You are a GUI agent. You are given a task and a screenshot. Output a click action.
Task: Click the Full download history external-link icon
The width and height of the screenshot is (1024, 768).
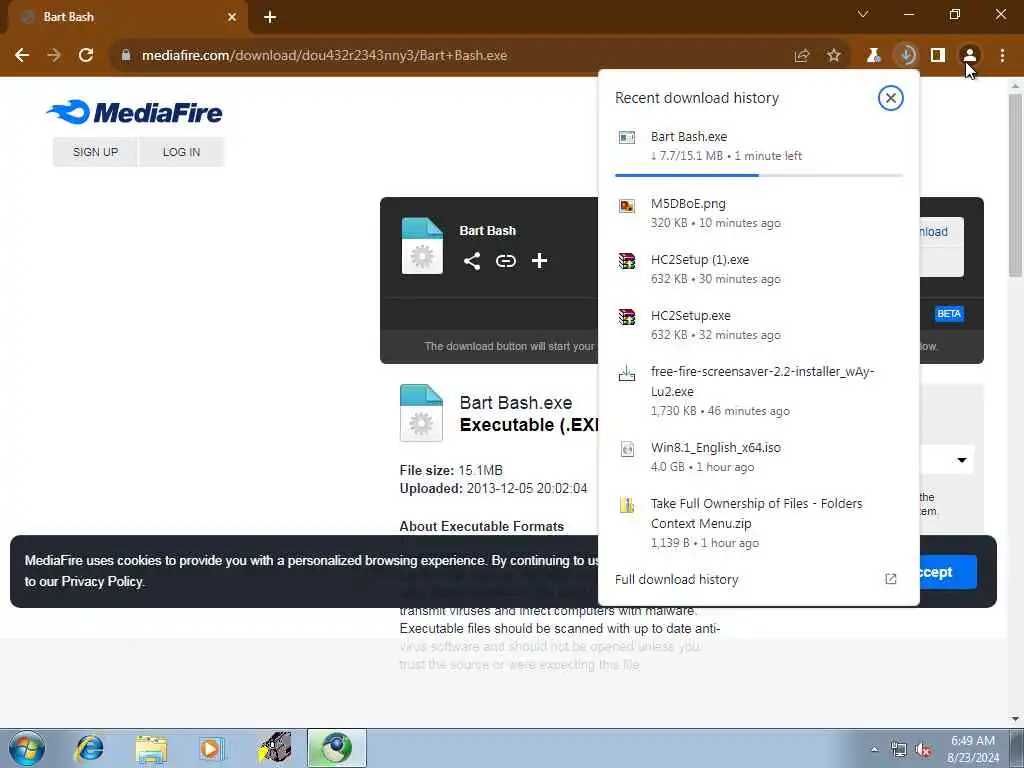[x=890, y=579]
